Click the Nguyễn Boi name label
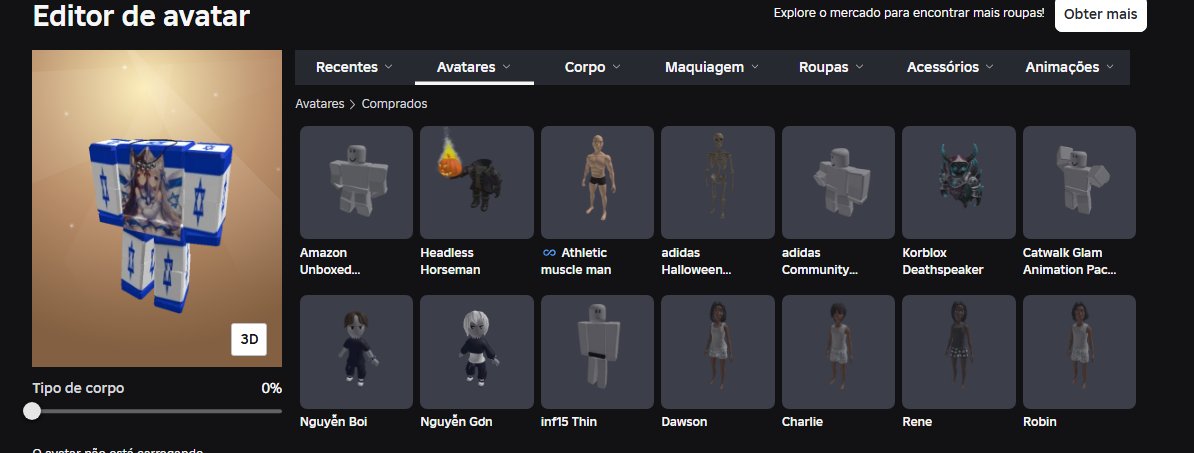This screenshot has height=453, width=1194. pos(334,422)
